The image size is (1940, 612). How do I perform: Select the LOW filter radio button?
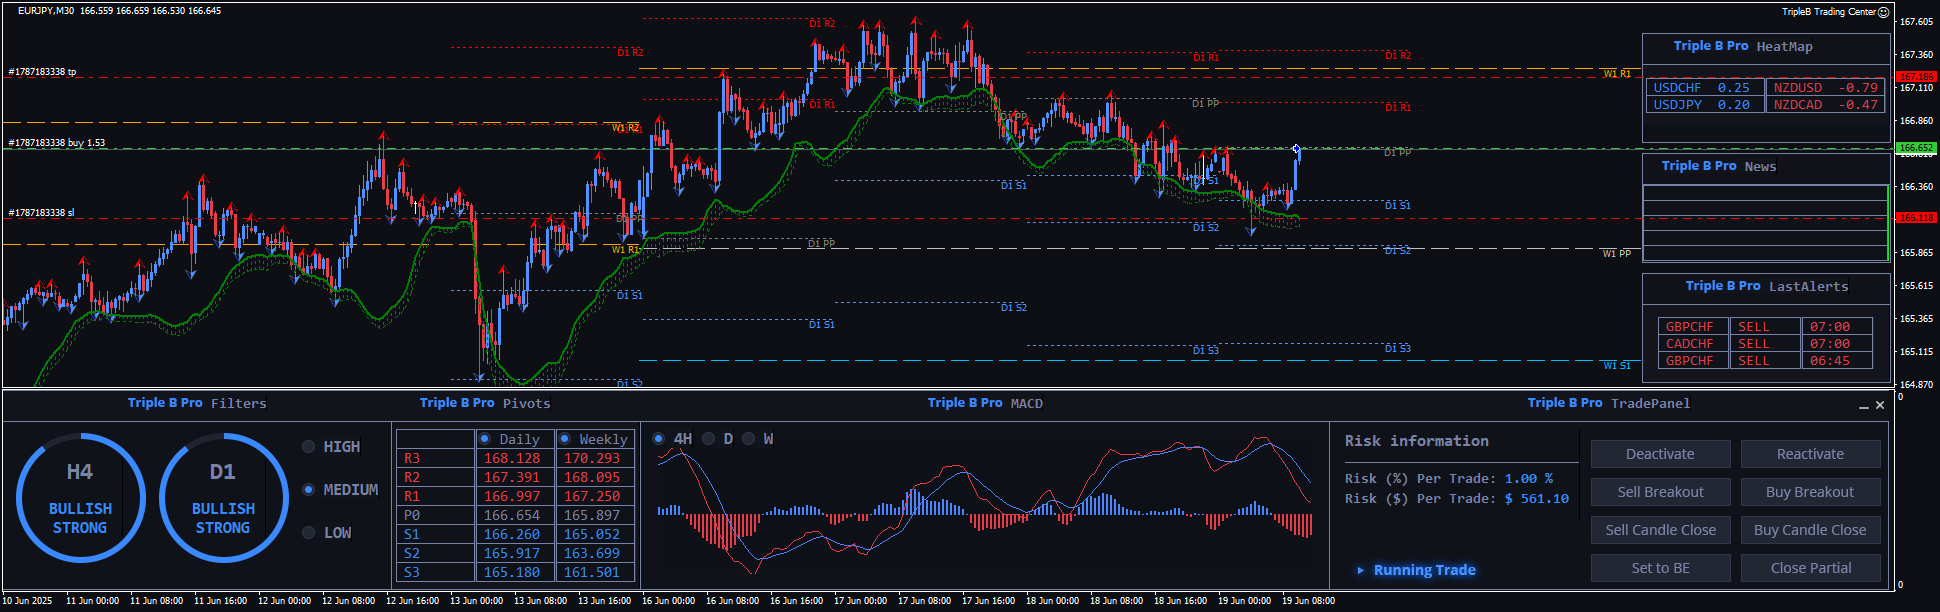[x=309, y=533]
